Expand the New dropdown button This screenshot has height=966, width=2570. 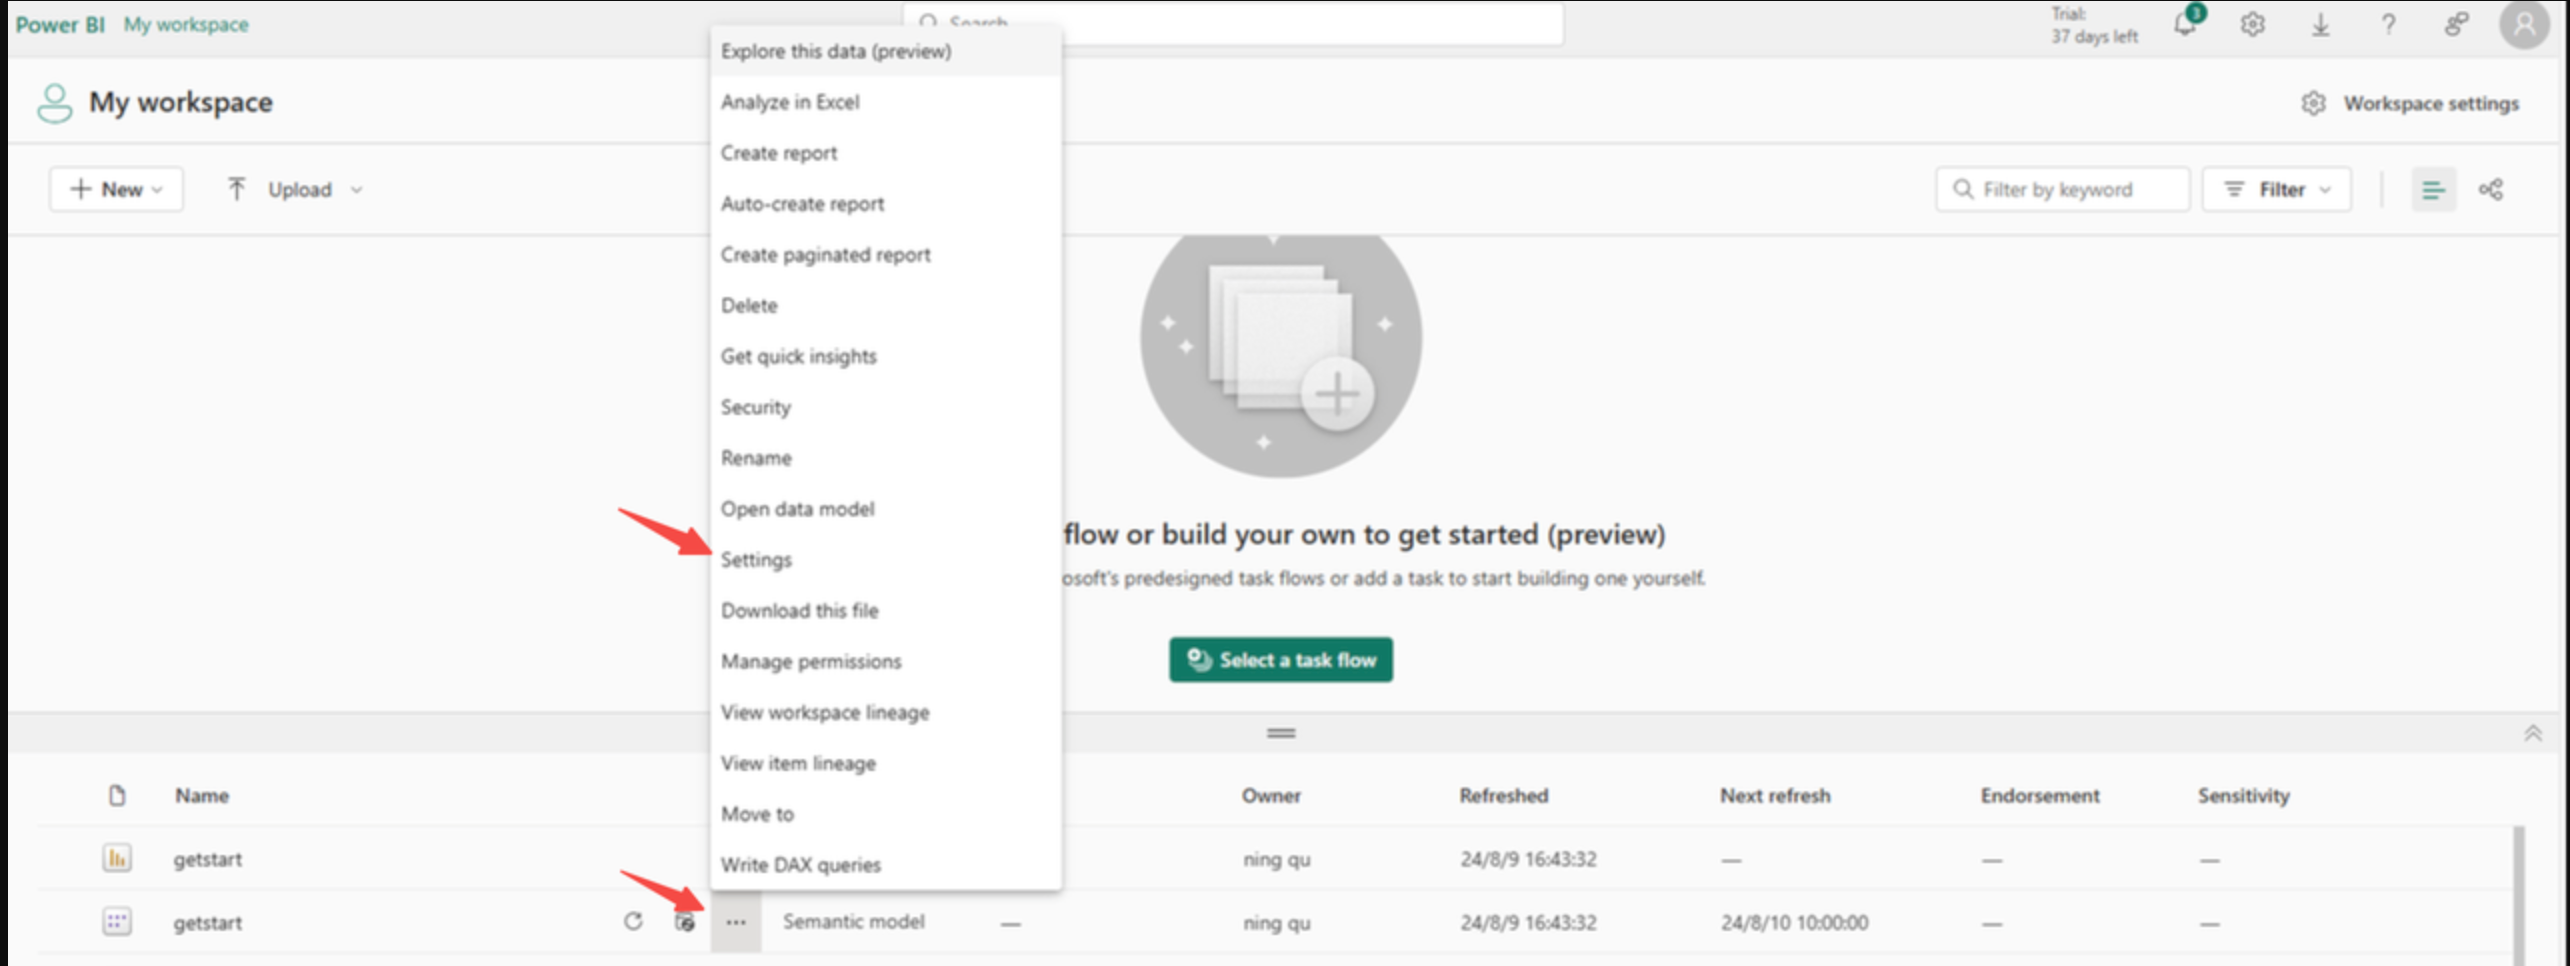[x=116, y=189]
